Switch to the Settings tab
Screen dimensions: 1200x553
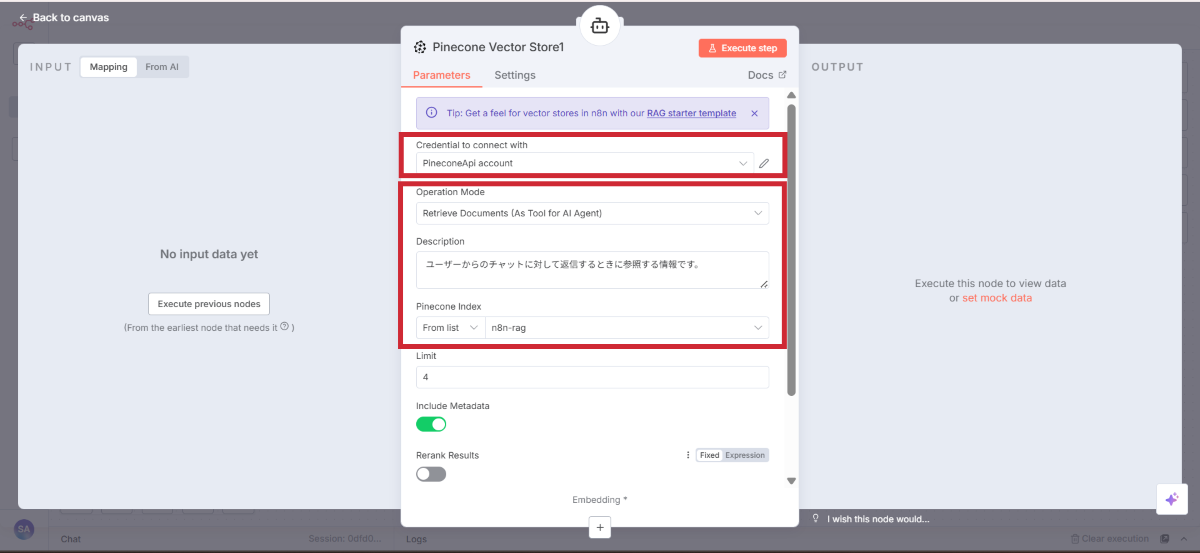[515, 75]
